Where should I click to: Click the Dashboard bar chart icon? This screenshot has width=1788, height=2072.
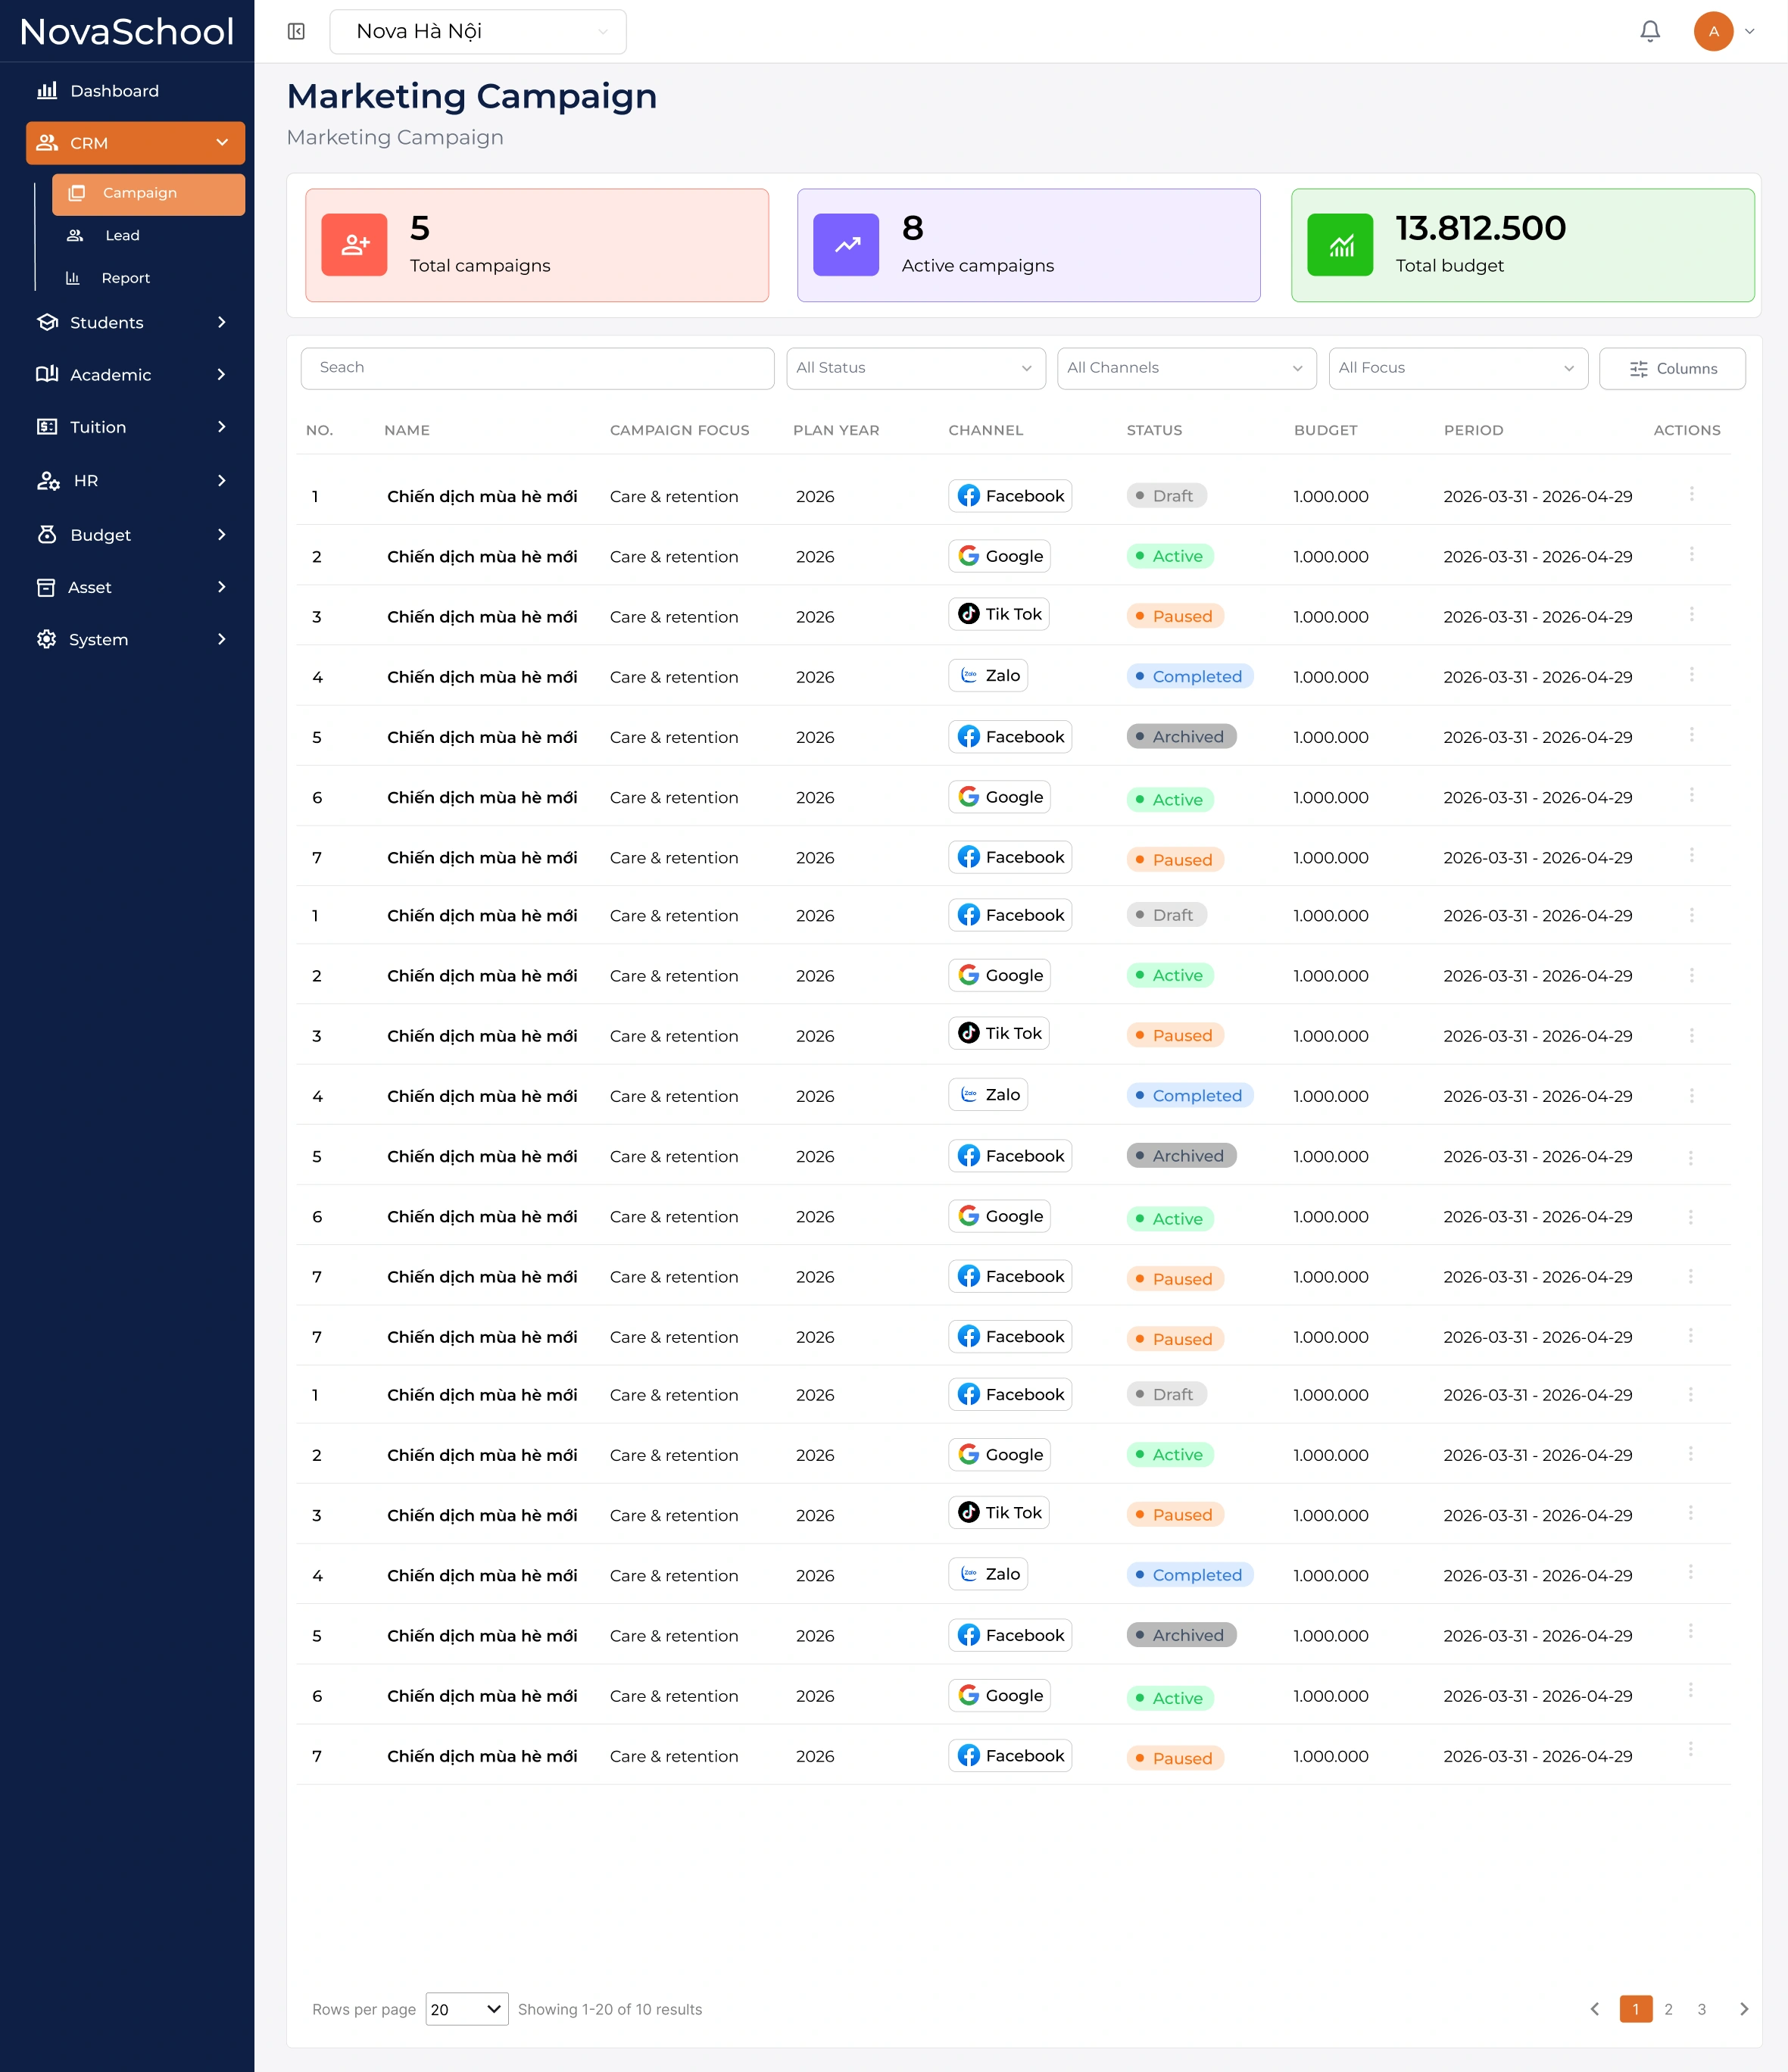pos(47,91)
